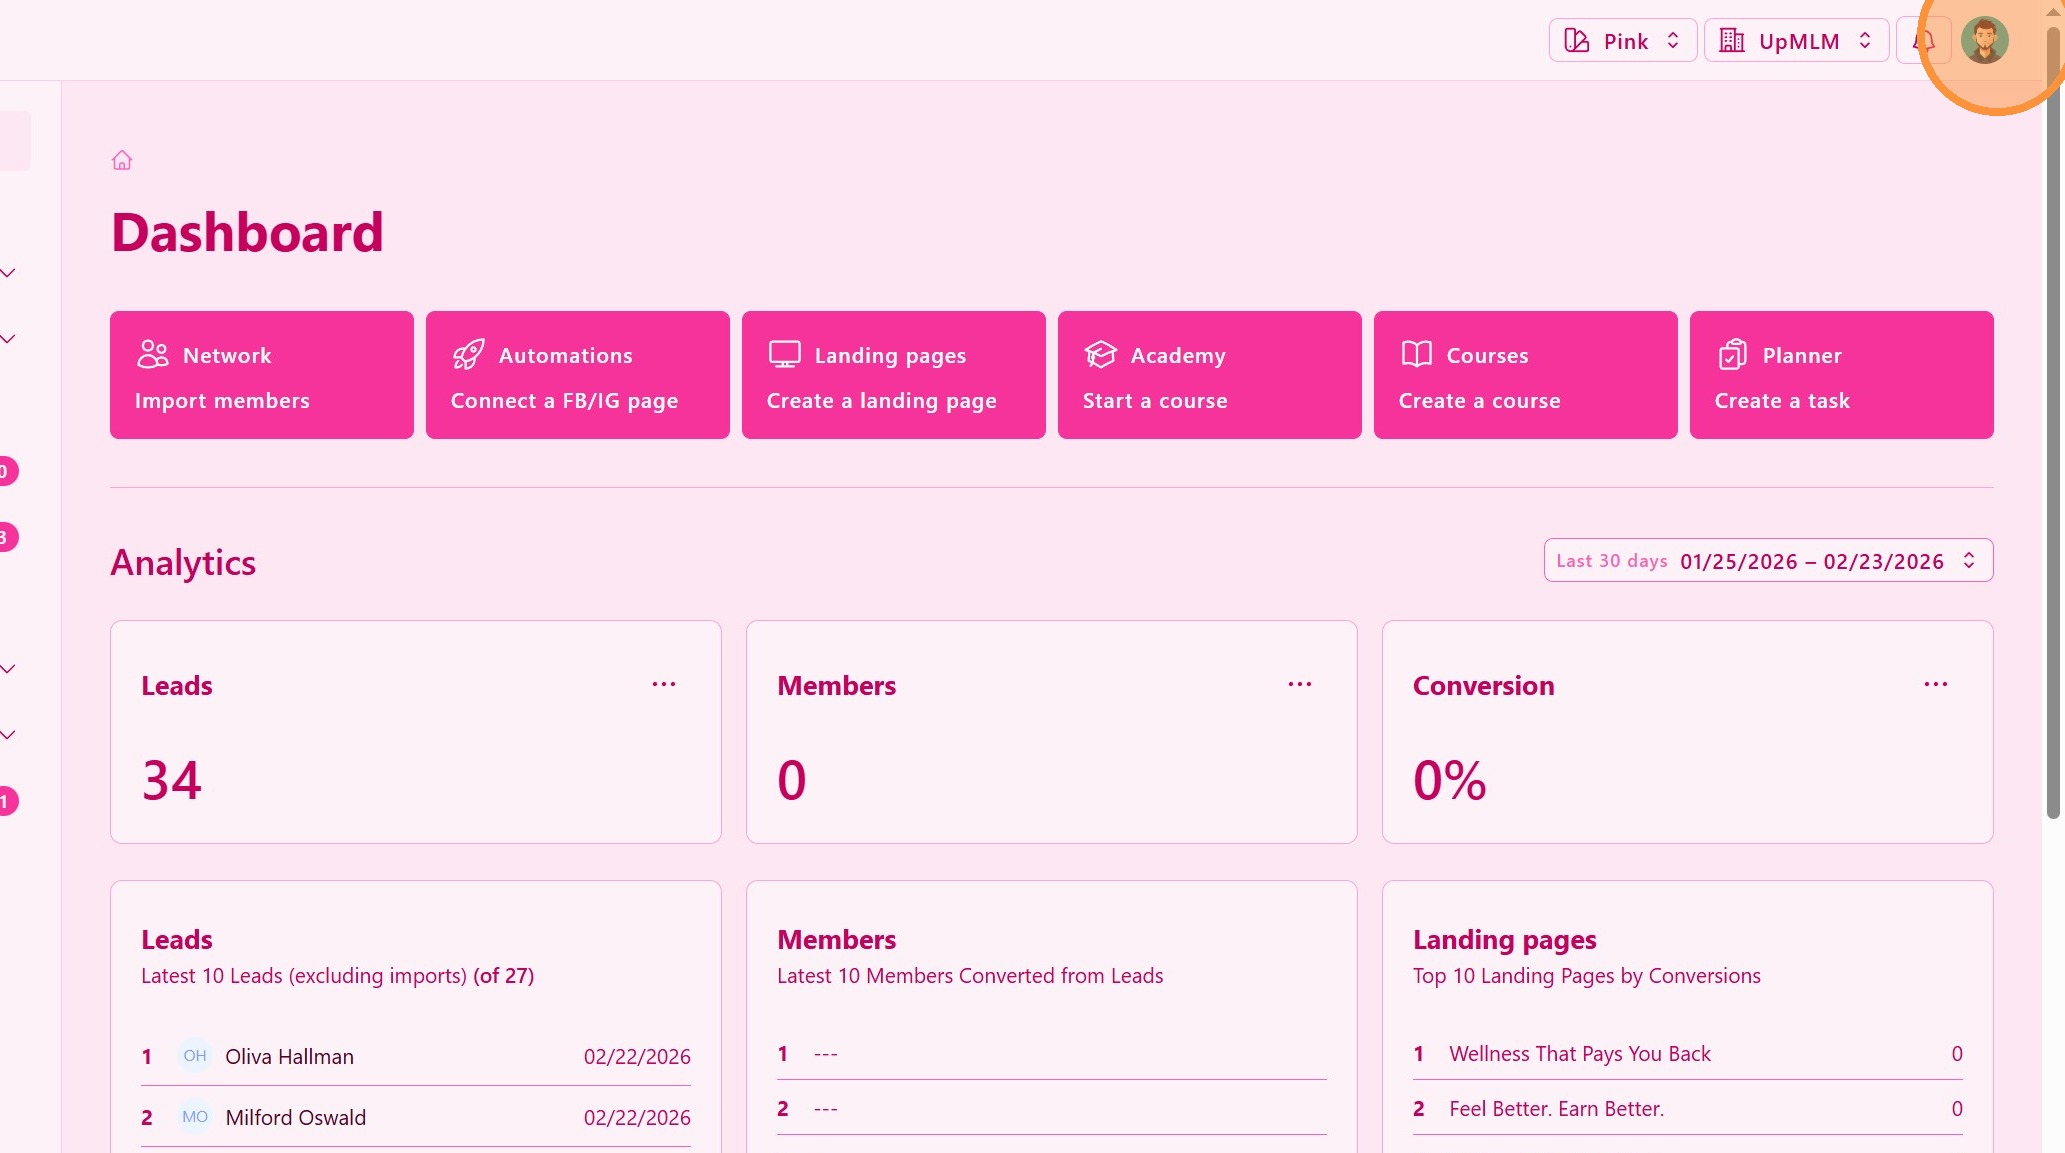Click the vertical page scrollbar
Viewport: 2065px width, 1153px height.
[x=2052, y=420]
